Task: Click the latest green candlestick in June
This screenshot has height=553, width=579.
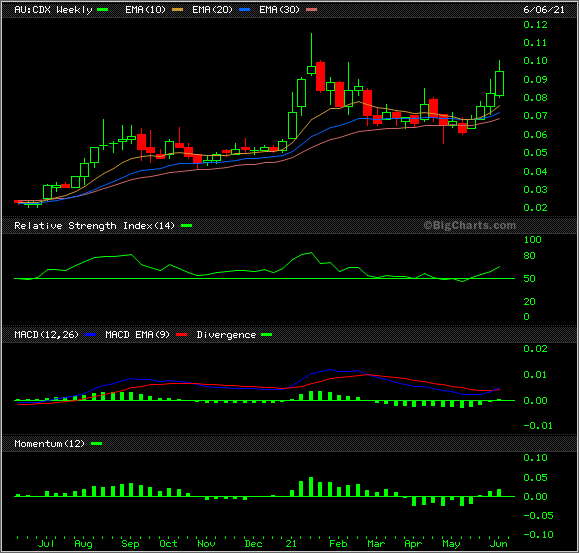Action: (x=499, y=83)
